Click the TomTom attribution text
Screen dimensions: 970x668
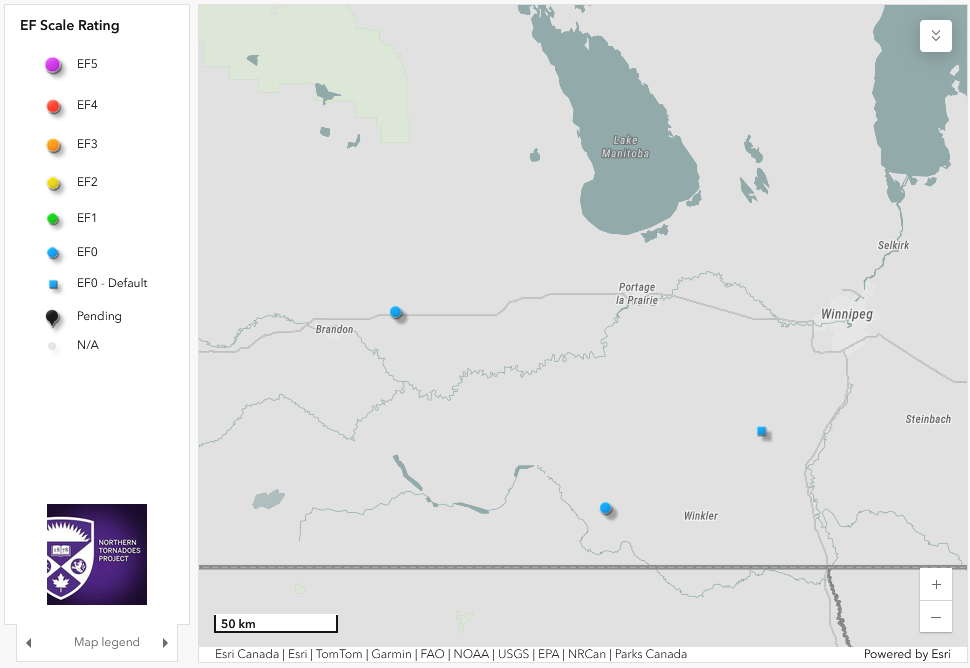(339, 654)
